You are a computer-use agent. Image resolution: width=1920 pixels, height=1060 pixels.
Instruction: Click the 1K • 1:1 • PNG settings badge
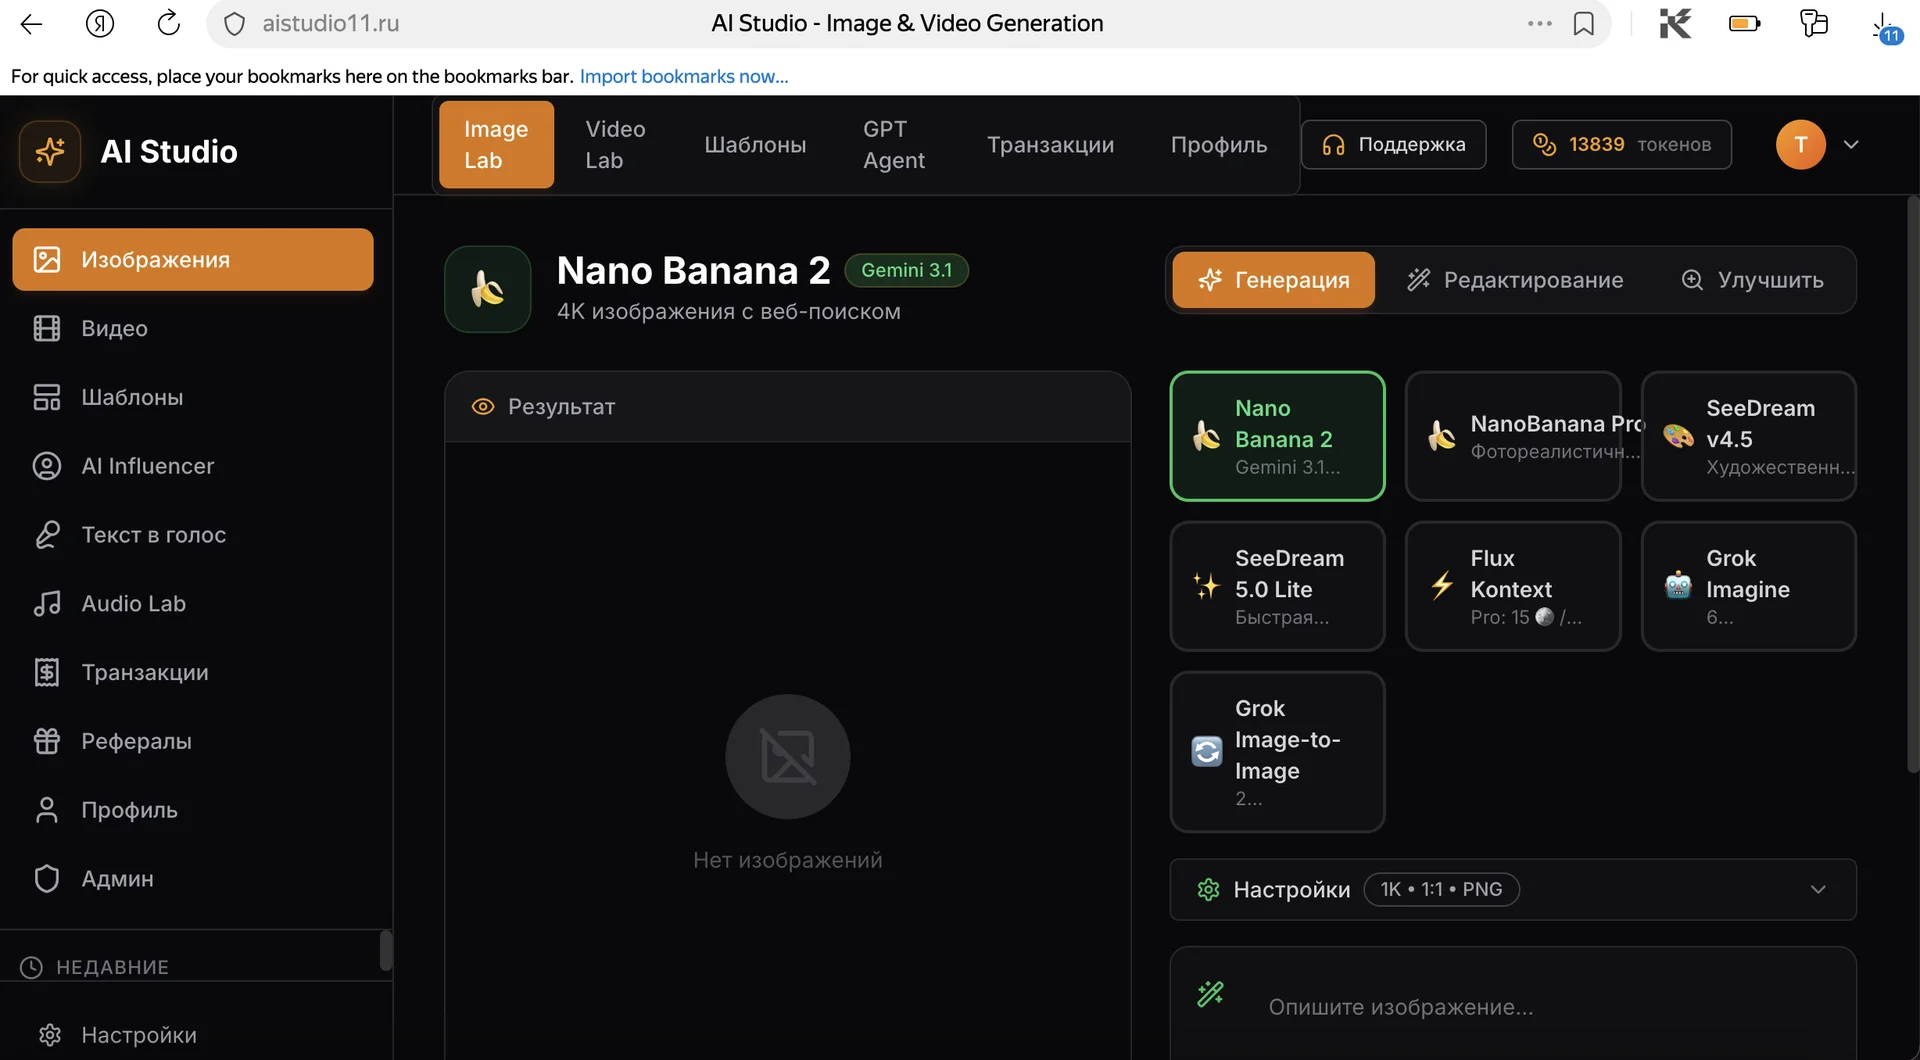tap(1441, 890)
